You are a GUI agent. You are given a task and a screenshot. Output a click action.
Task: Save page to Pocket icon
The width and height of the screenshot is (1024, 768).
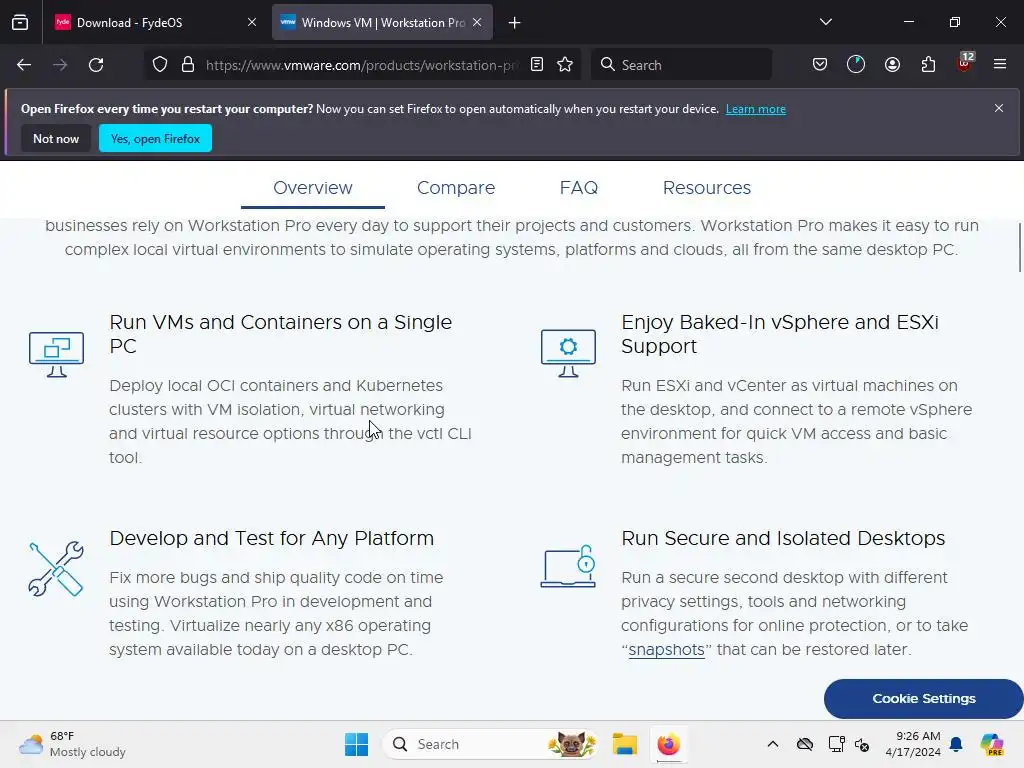coord(820,65)
